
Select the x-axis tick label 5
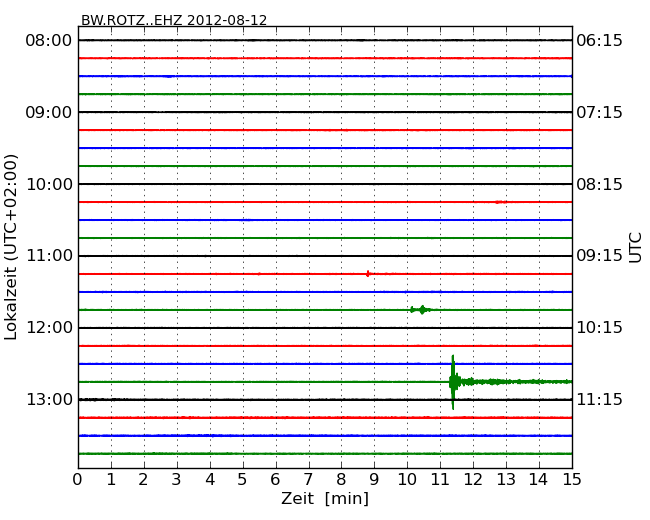coord(242,479)
